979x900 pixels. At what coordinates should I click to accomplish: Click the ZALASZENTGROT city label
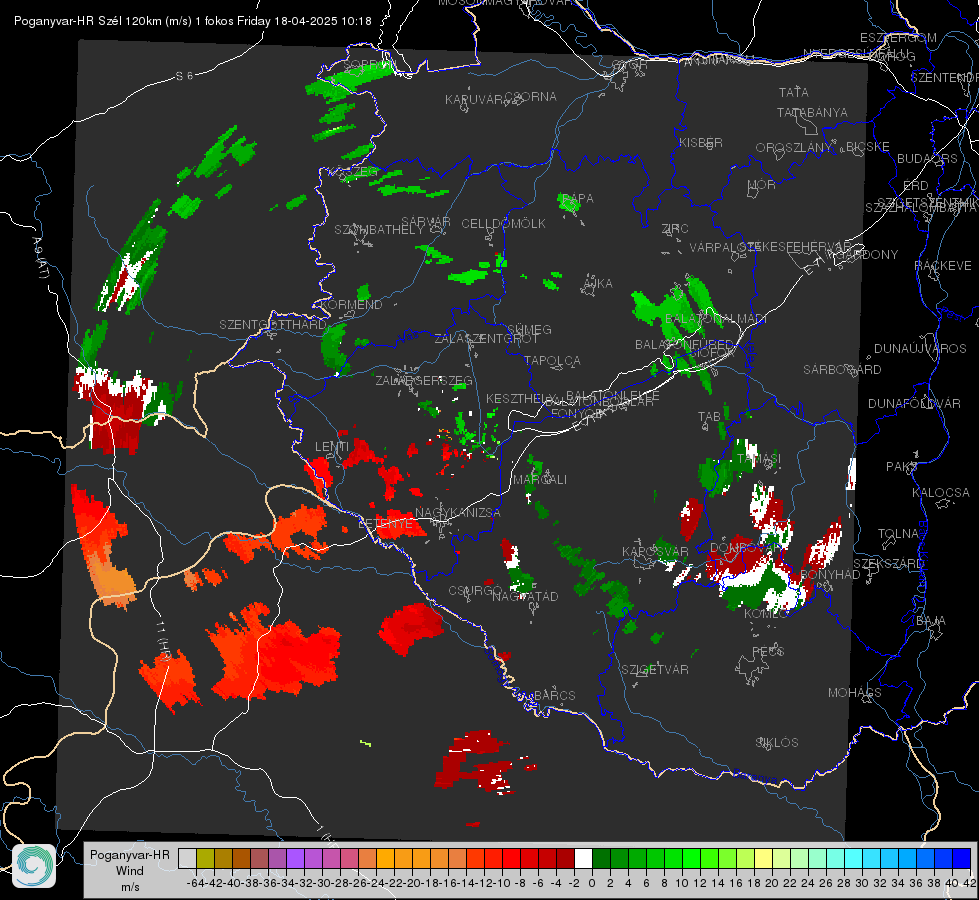point(486,339)
